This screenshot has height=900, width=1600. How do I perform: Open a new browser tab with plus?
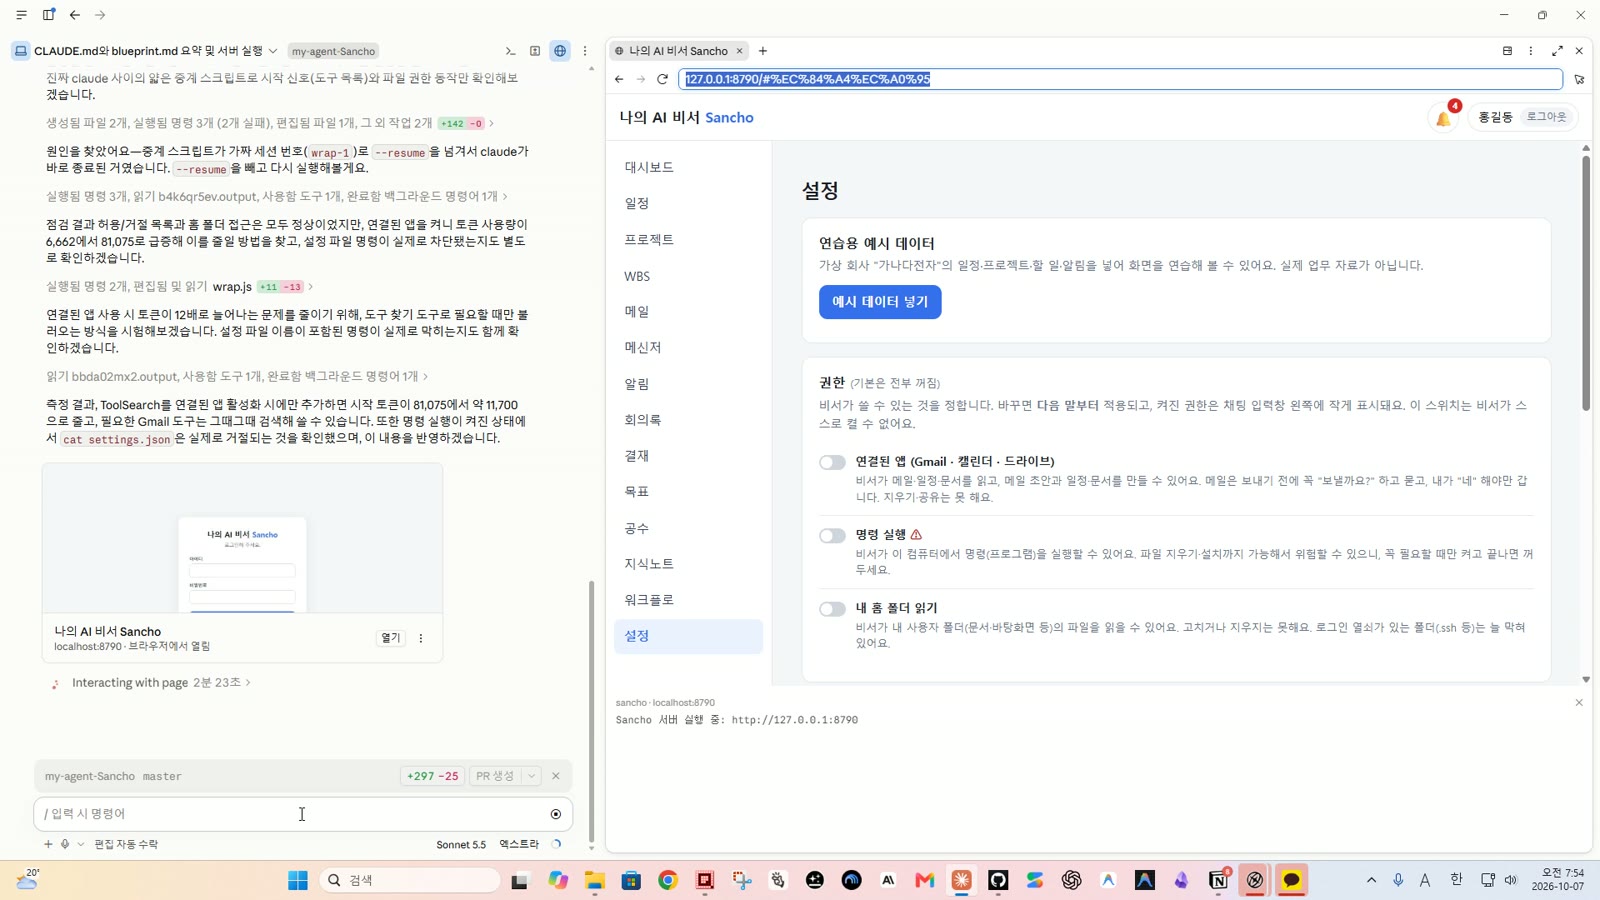(x=763, y=51)
